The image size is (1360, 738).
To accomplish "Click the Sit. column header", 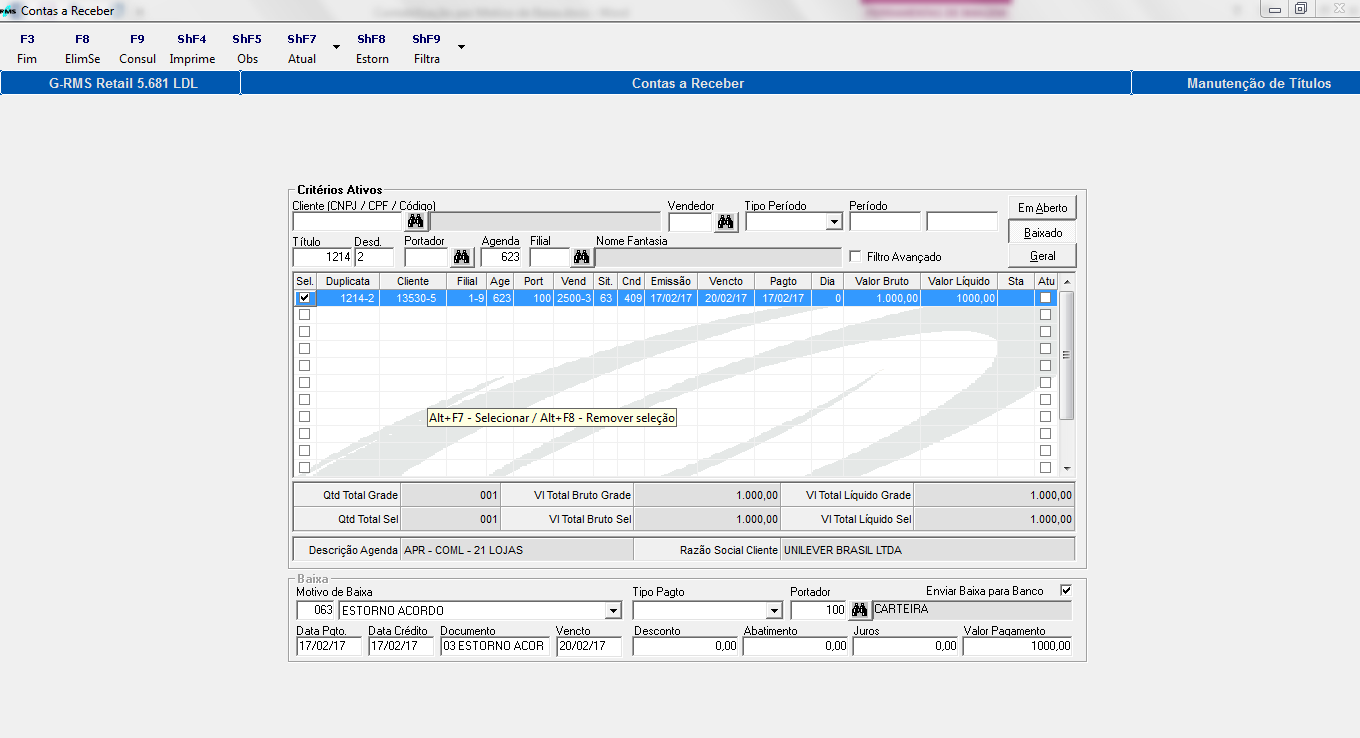I will (606, 282).
